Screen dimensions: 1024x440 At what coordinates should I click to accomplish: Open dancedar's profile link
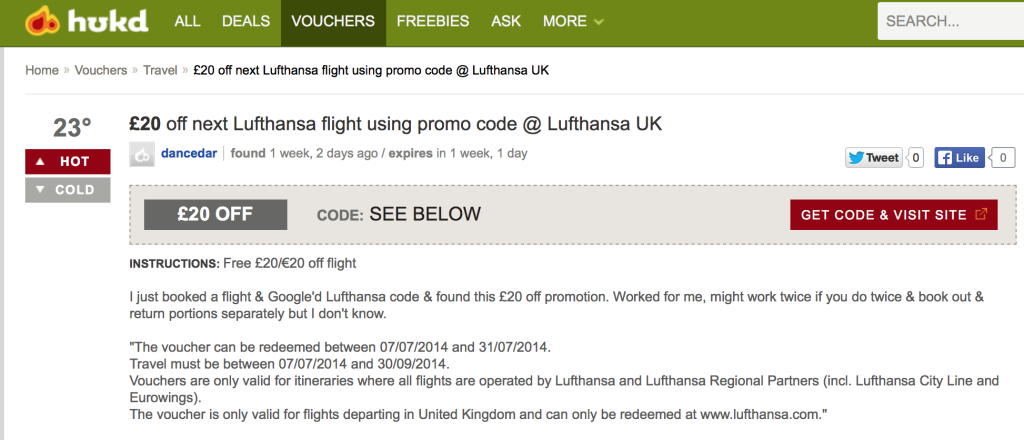coord(189,154)
